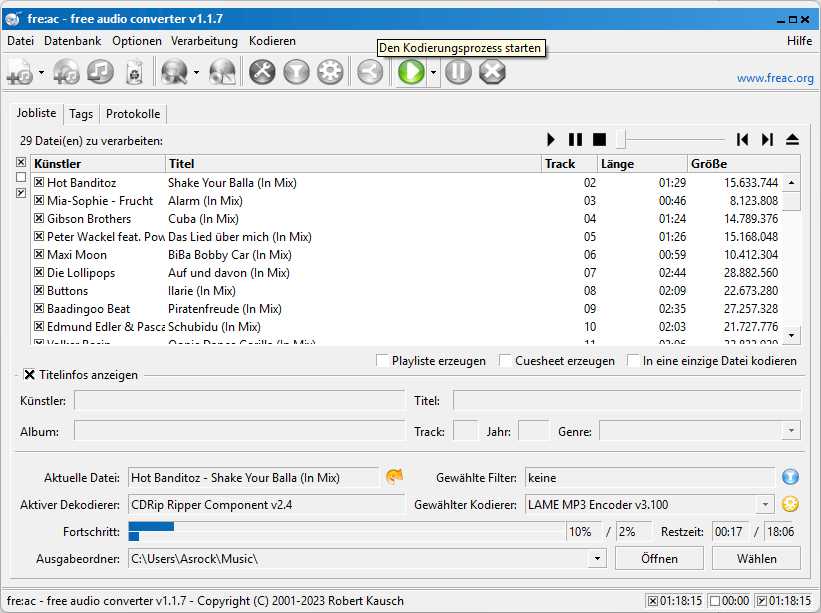Configure encoder with yellow gear icon
Screen dimensions: 821x613
pyautogui.click(x=790, y=504)
